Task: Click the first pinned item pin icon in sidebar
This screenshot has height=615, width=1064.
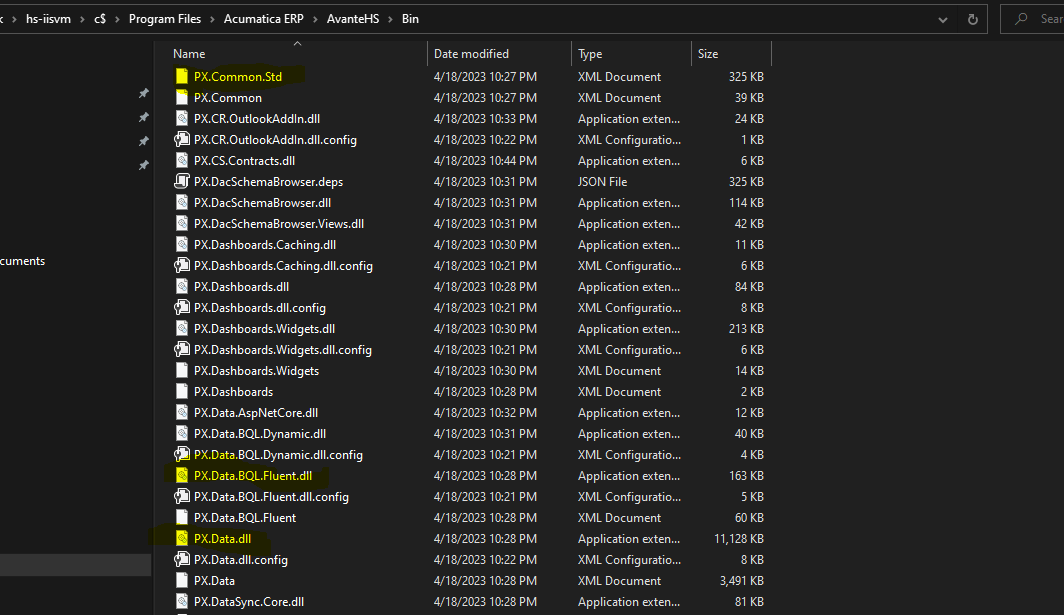Action: point(143,93)
